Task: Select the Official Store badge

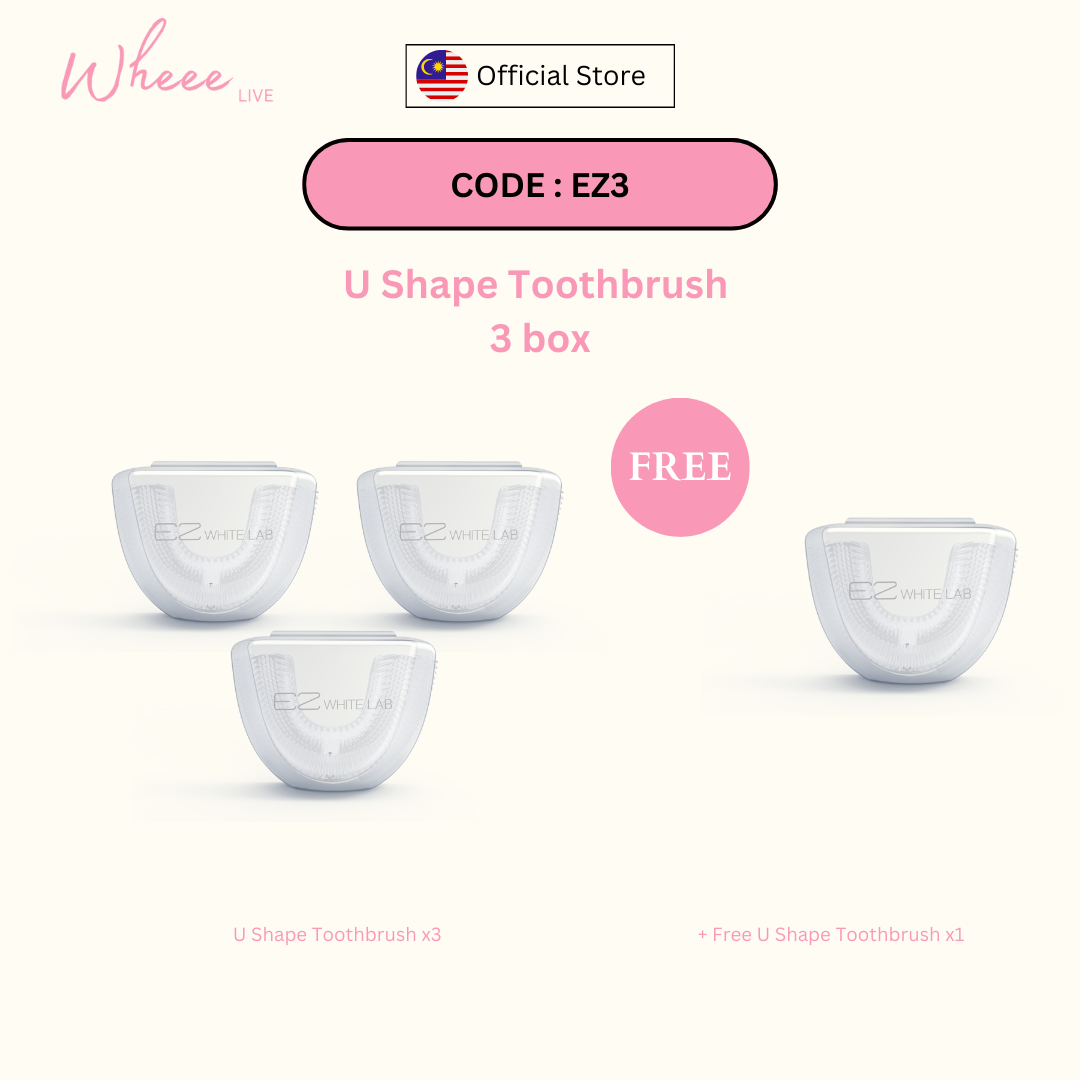Action: (x=540, y=76)
